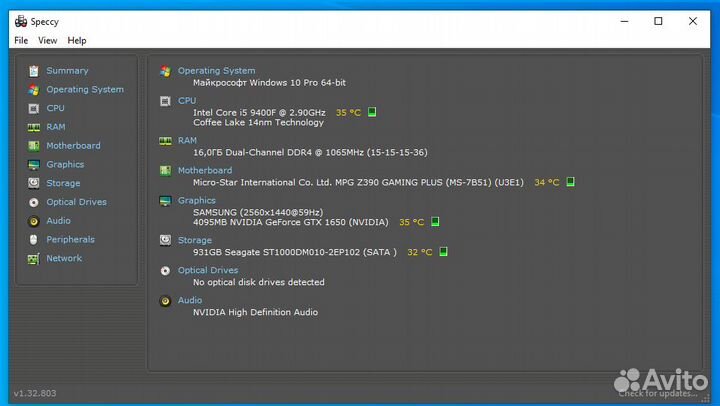
Task: Click the CPU 35 °C temperature value
Action: (348, 113)
